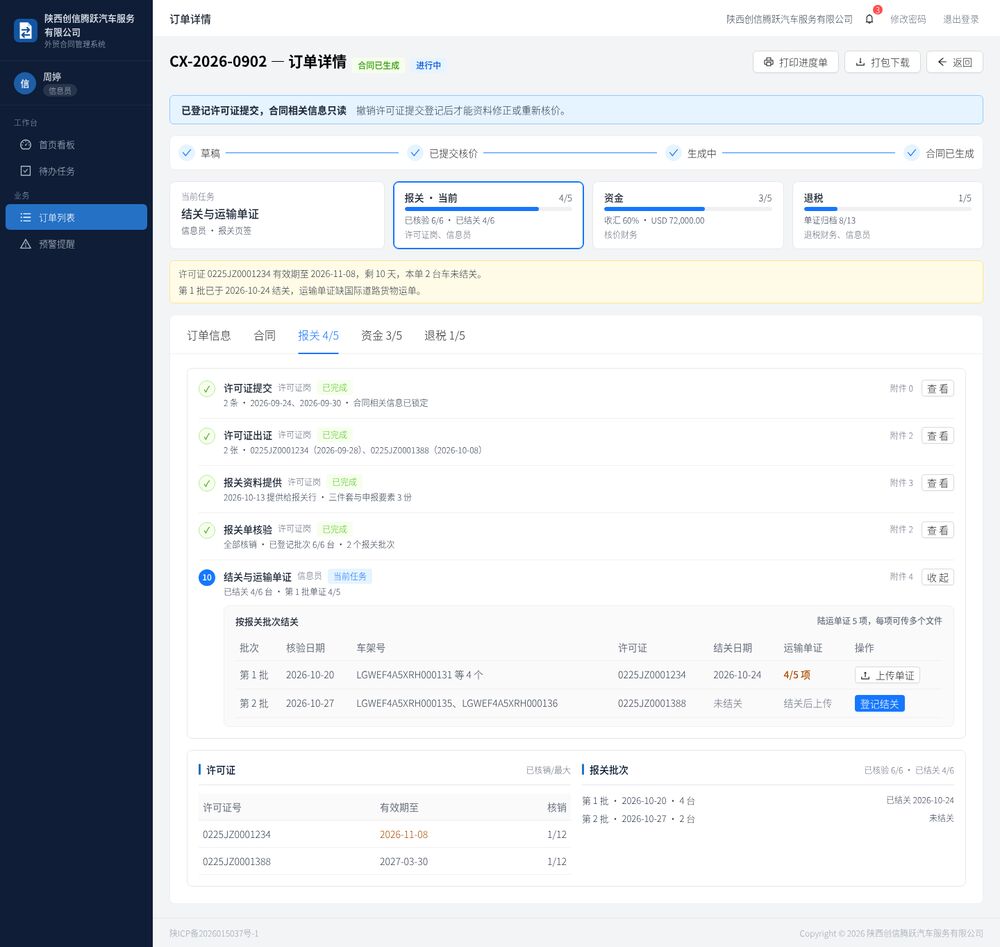Click the completed check icon for 报关单核验
The height and width of the screenshot is (947, 1000).
(x=207, y=530)
